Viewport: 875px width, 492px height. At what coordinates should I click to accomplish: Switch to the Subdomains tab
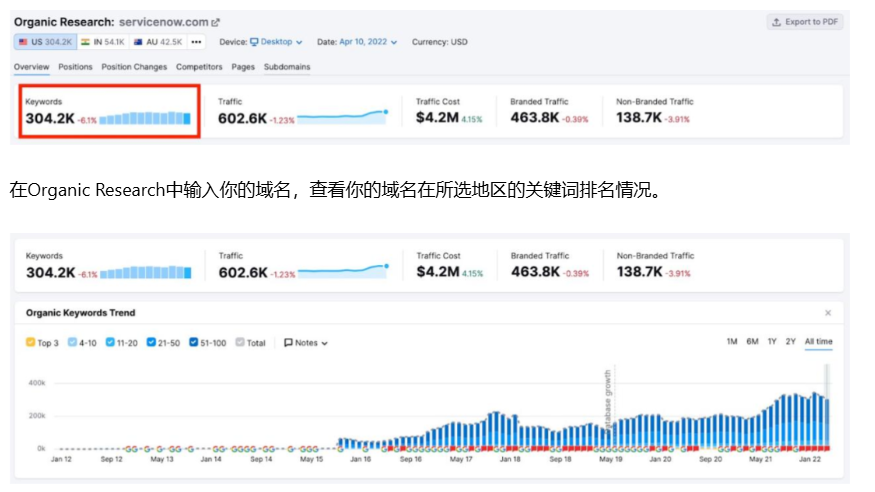tap(287, 67)
